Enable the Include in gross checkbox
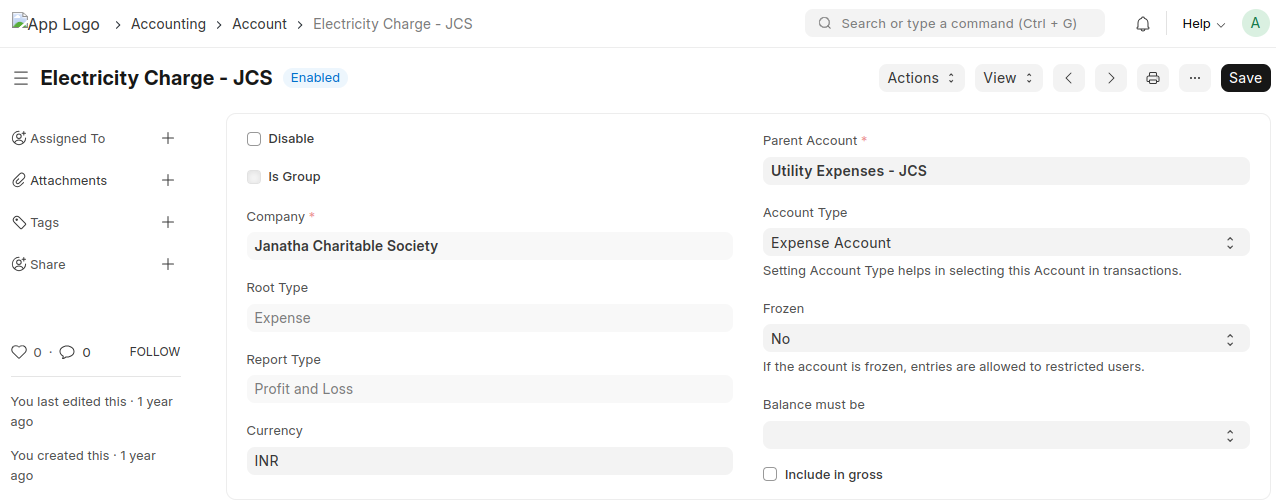Viewport: 1276px width, 502px height. coord(770,475)
